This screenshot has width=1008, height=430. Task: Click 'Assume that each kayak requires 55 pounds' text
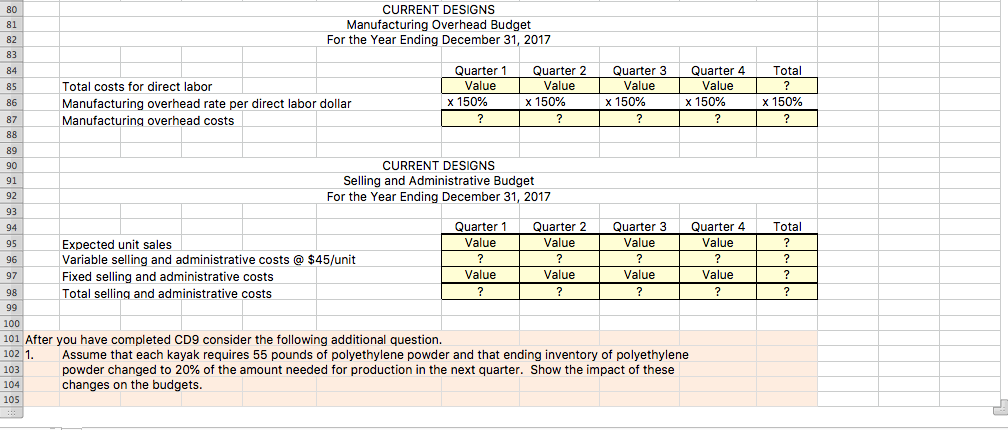click(375, 355)
